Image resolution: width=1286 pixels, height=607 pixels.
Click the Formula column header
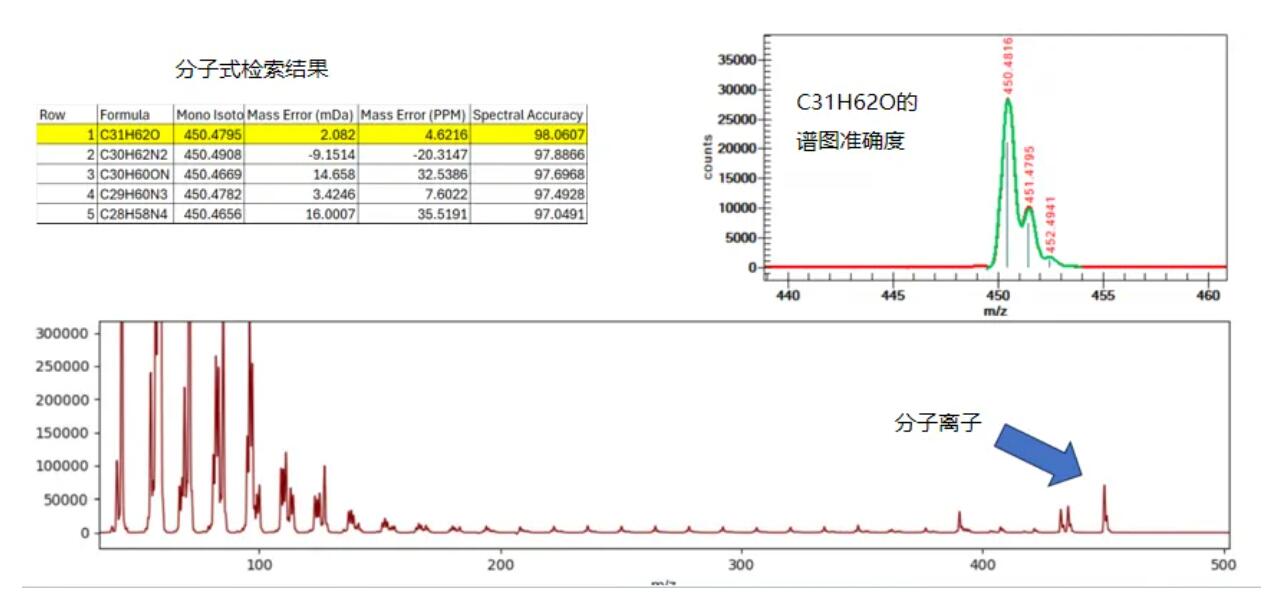(x=124, y=115)
